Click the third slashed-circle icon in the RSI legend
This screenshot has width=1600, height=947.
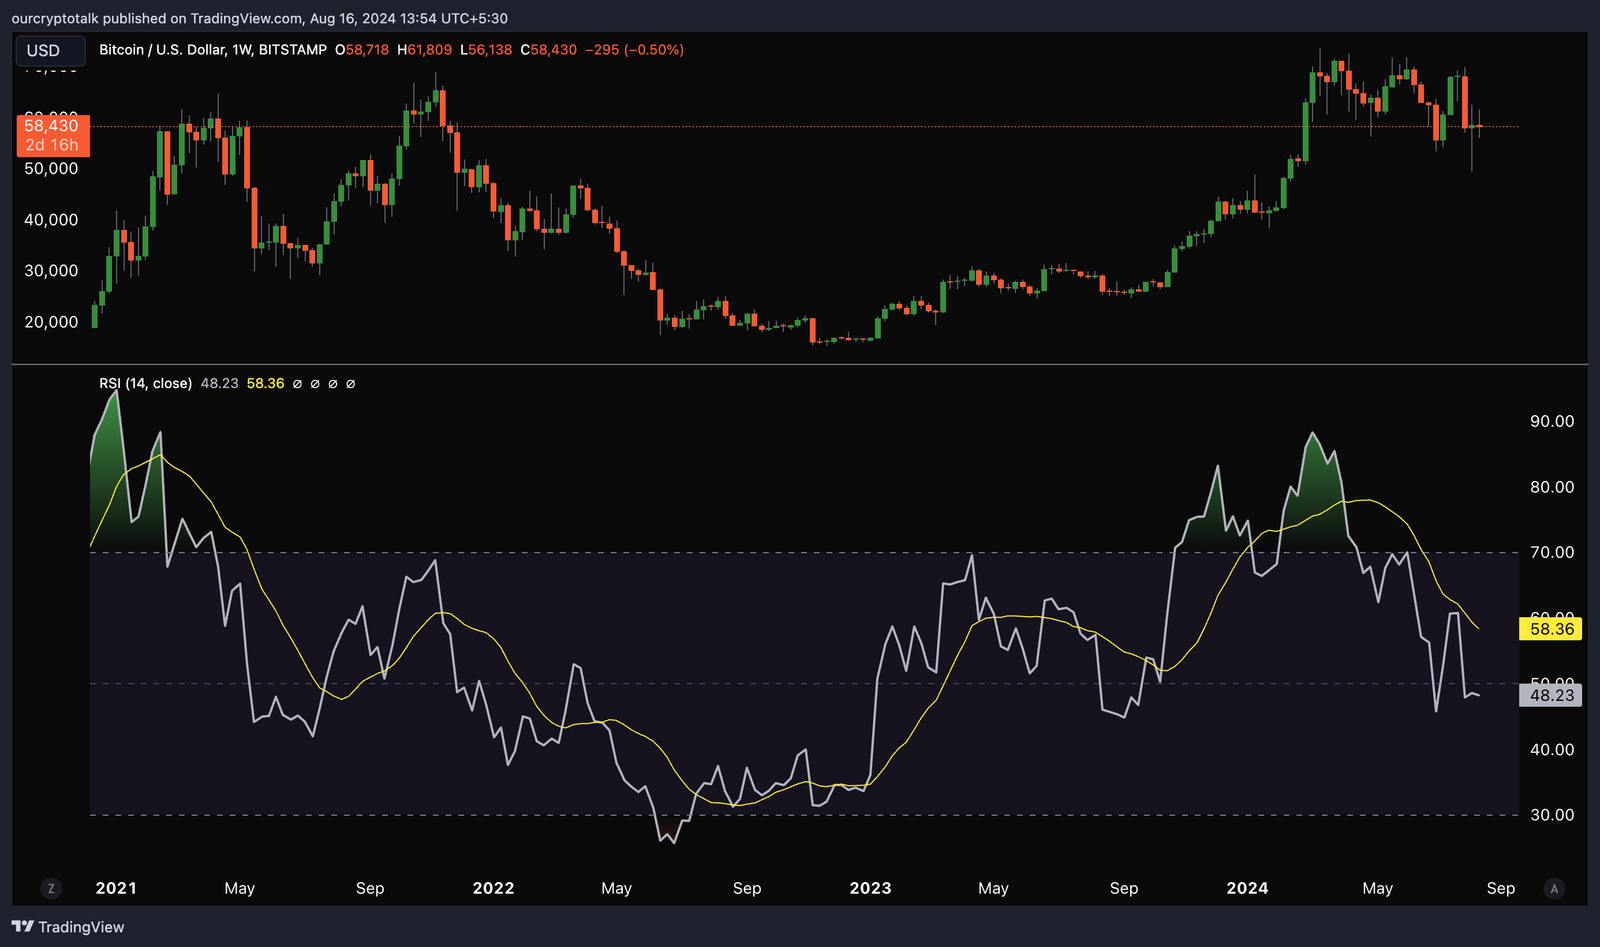pos(332,383)
